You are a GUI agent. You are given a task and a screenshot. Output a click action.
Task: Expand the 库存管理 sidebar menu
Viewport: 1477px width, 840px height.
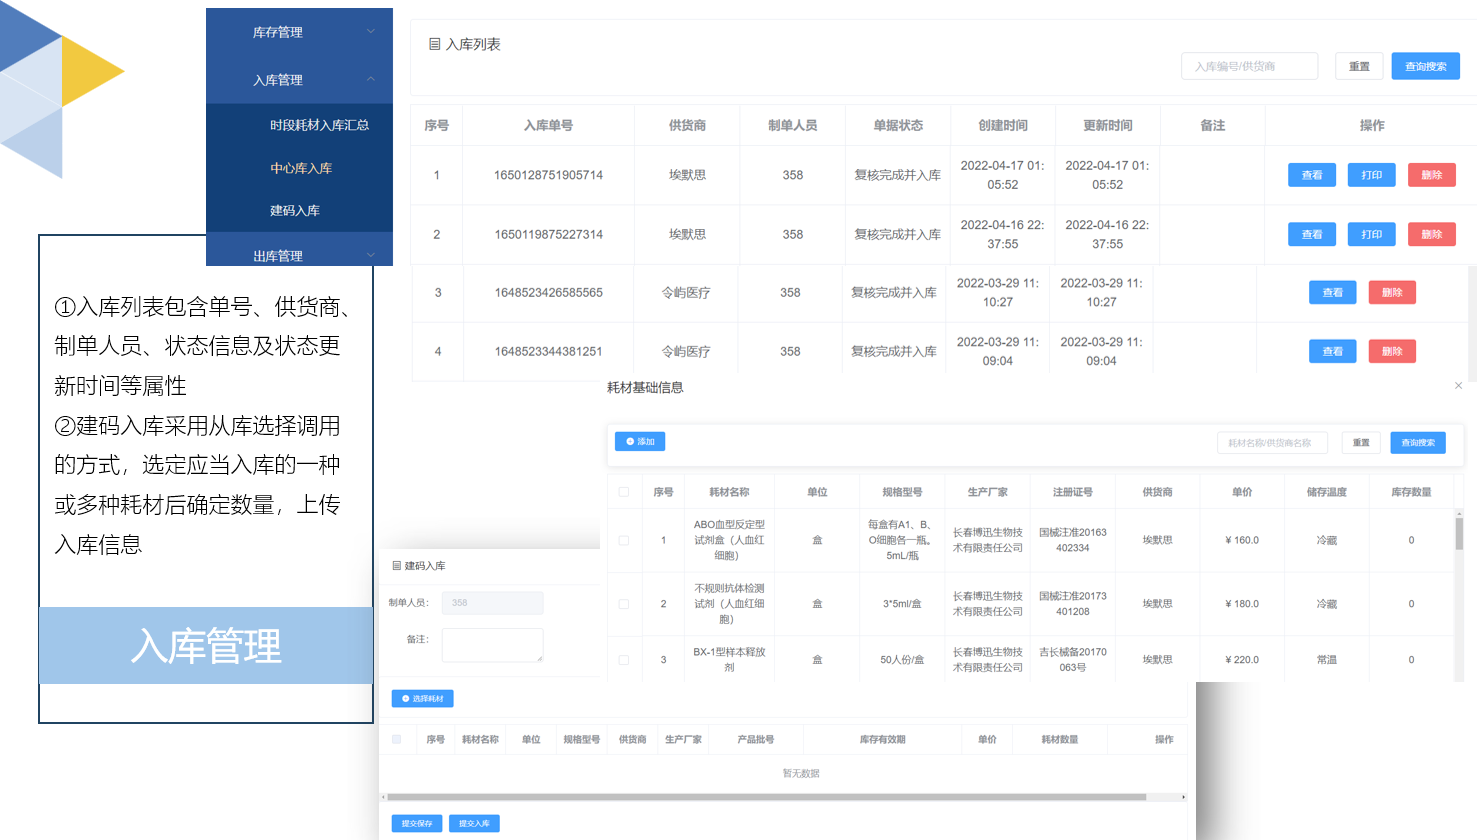pos(299,32)
